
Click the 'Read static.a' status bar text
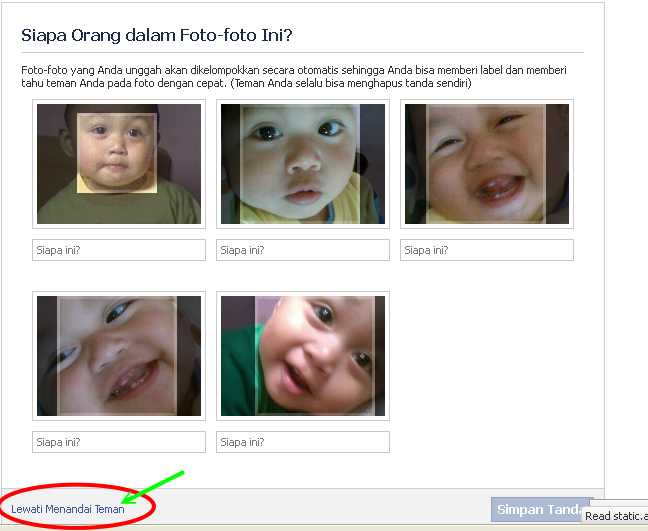[x=615, y=516]
